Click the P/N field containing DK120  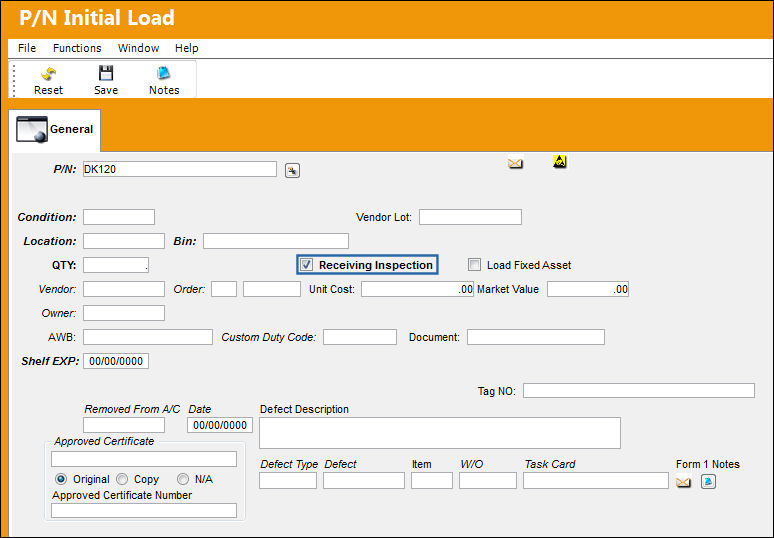180,169
